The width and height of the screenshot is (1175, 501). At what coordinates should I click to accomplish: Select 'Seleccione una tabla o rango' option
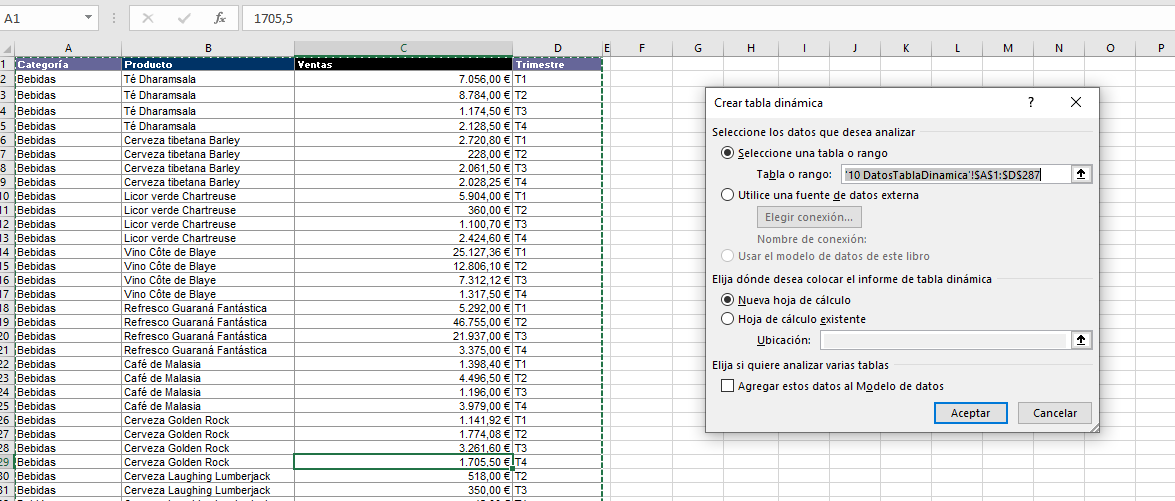click(x=727, y=153)
